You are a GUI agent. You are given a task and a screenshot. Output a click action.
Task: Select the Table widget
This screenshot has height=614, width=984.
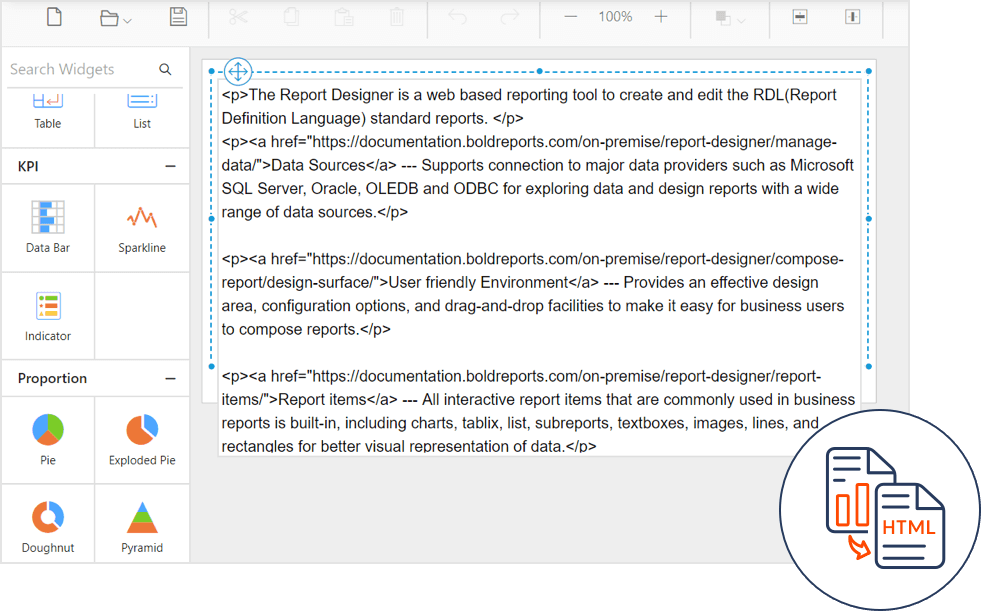[x=47, y=105]
